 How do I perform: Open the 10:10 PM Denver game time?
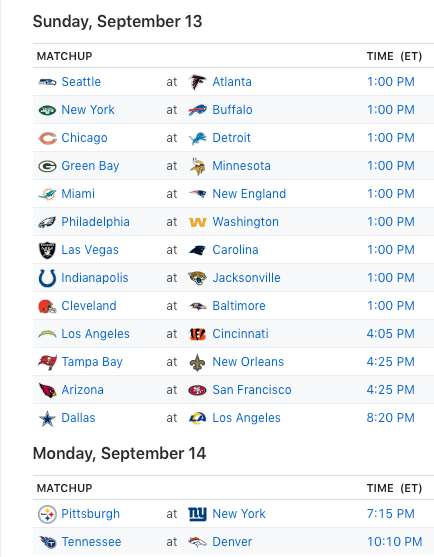pyautogui.click(x=394, y=542)
